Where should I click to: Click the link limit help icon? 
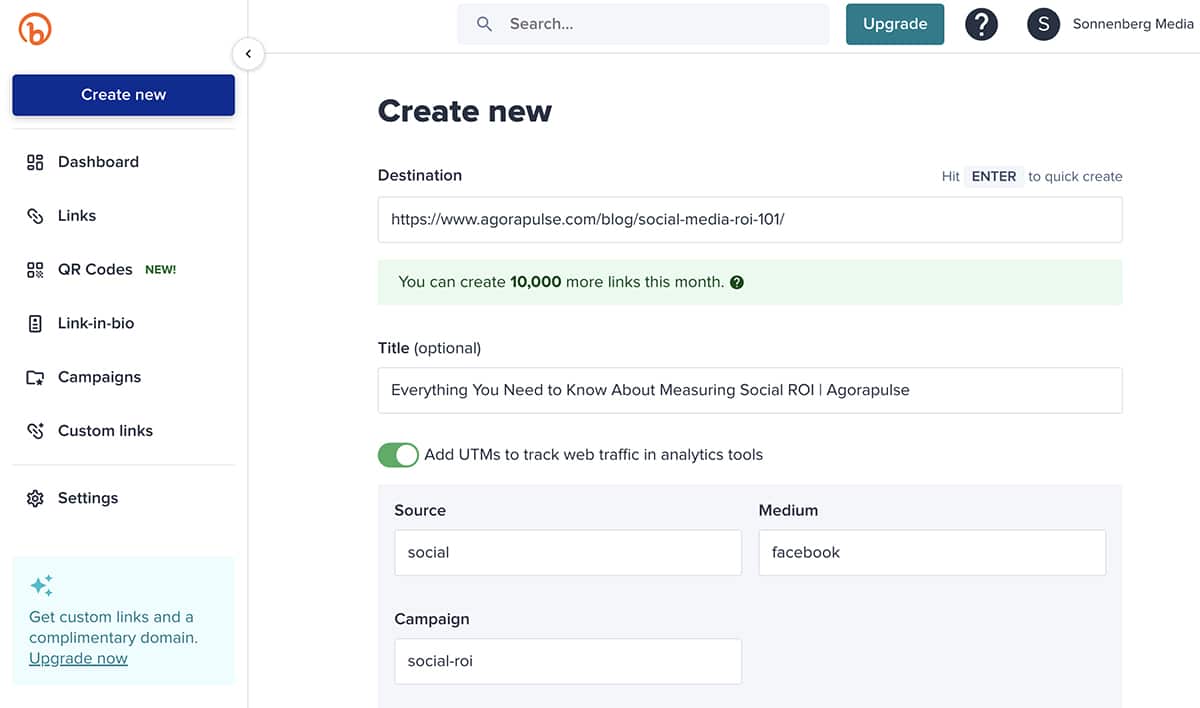[737, 283]
